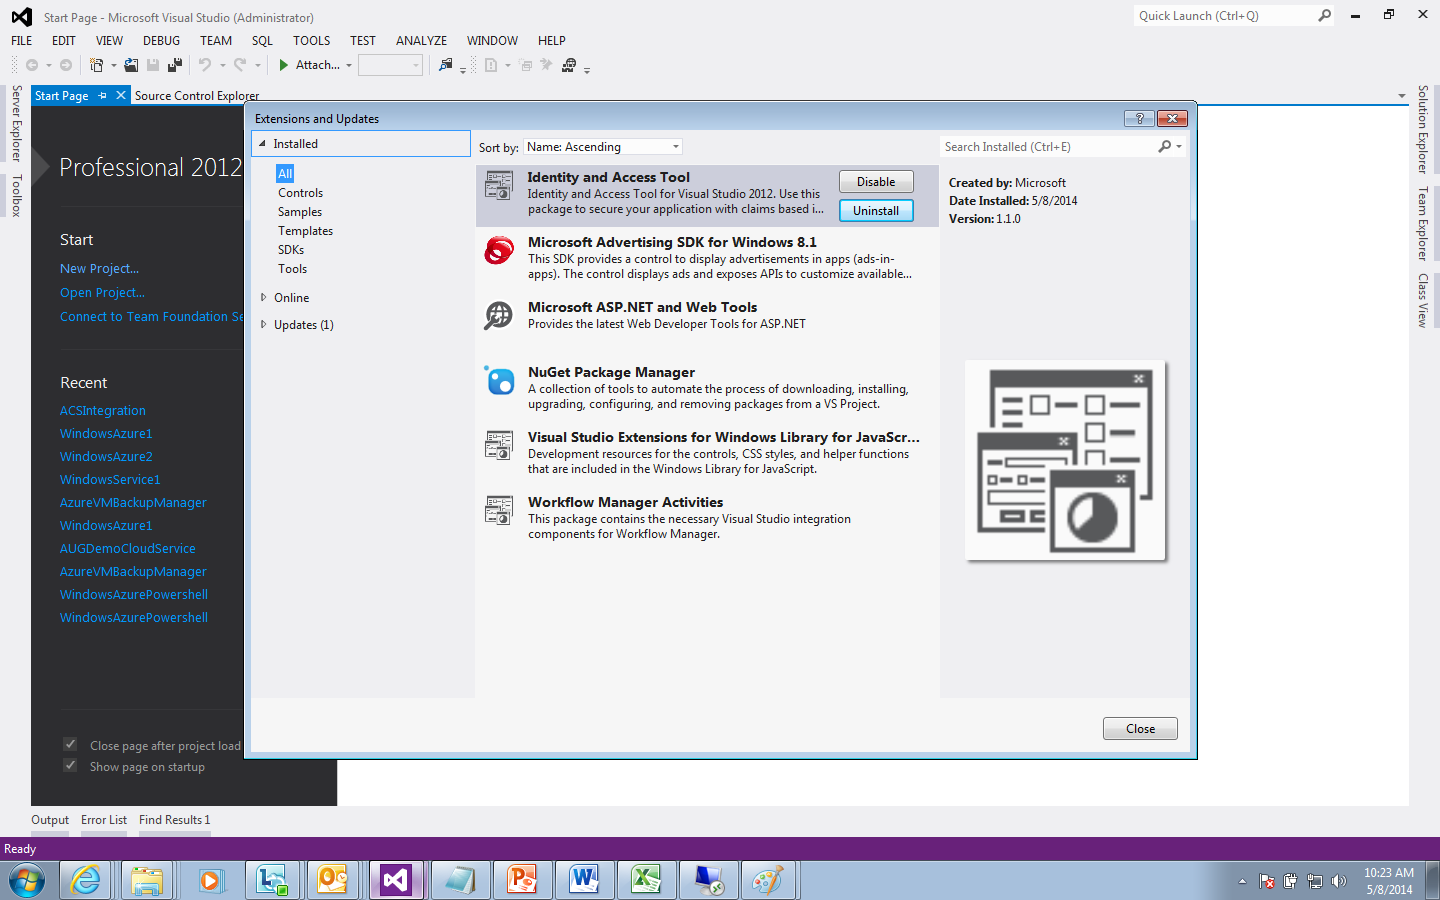Viewport: 1440px width, 900px height.
Task: Open the ACSIntegration recent project
Action: click(103, 411)
